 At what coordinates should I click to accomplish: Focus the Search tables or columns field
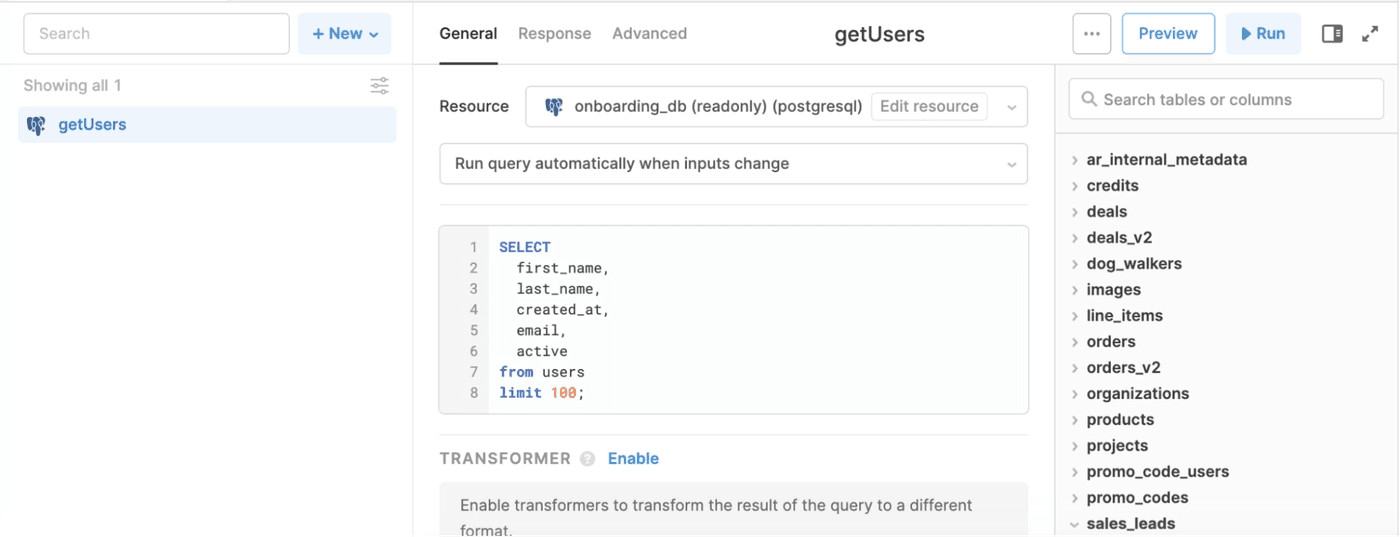1235,100
